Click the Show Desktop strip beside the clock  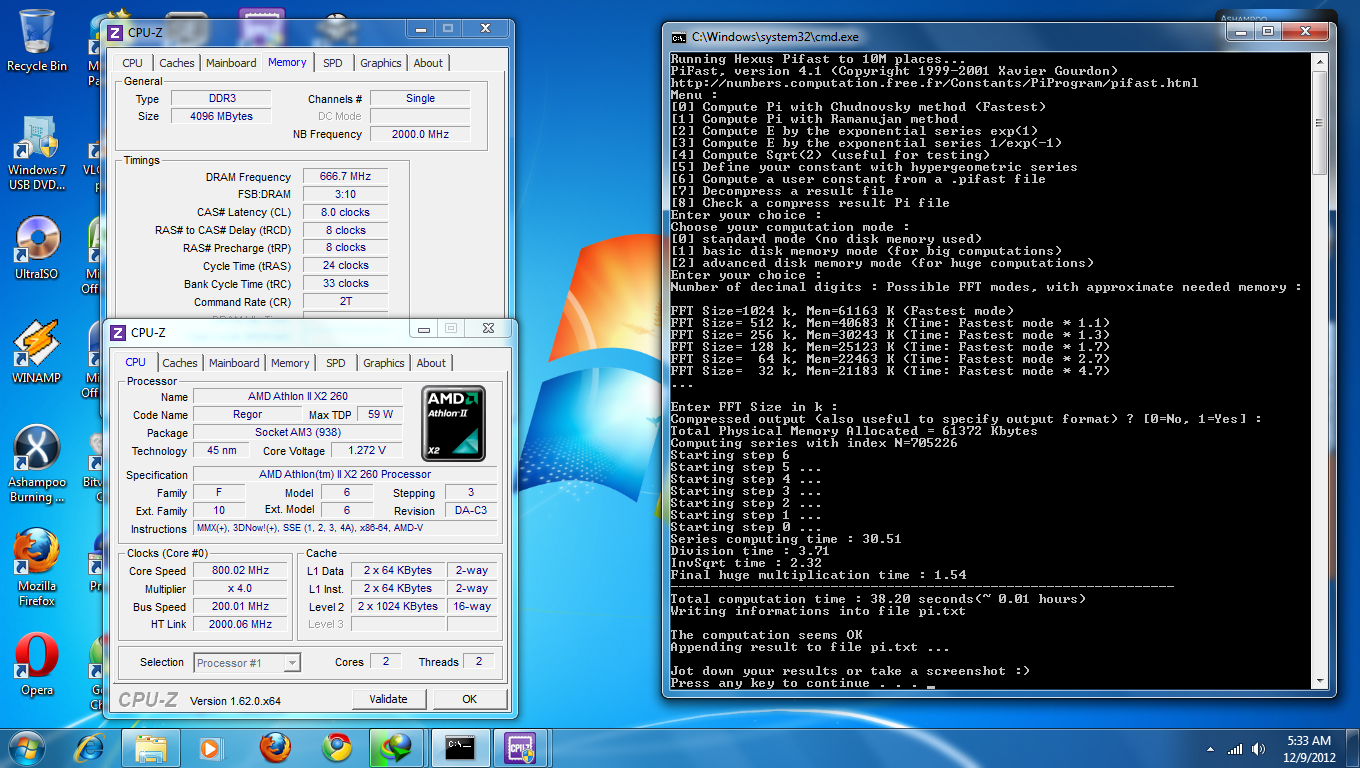click(1353, 748)
